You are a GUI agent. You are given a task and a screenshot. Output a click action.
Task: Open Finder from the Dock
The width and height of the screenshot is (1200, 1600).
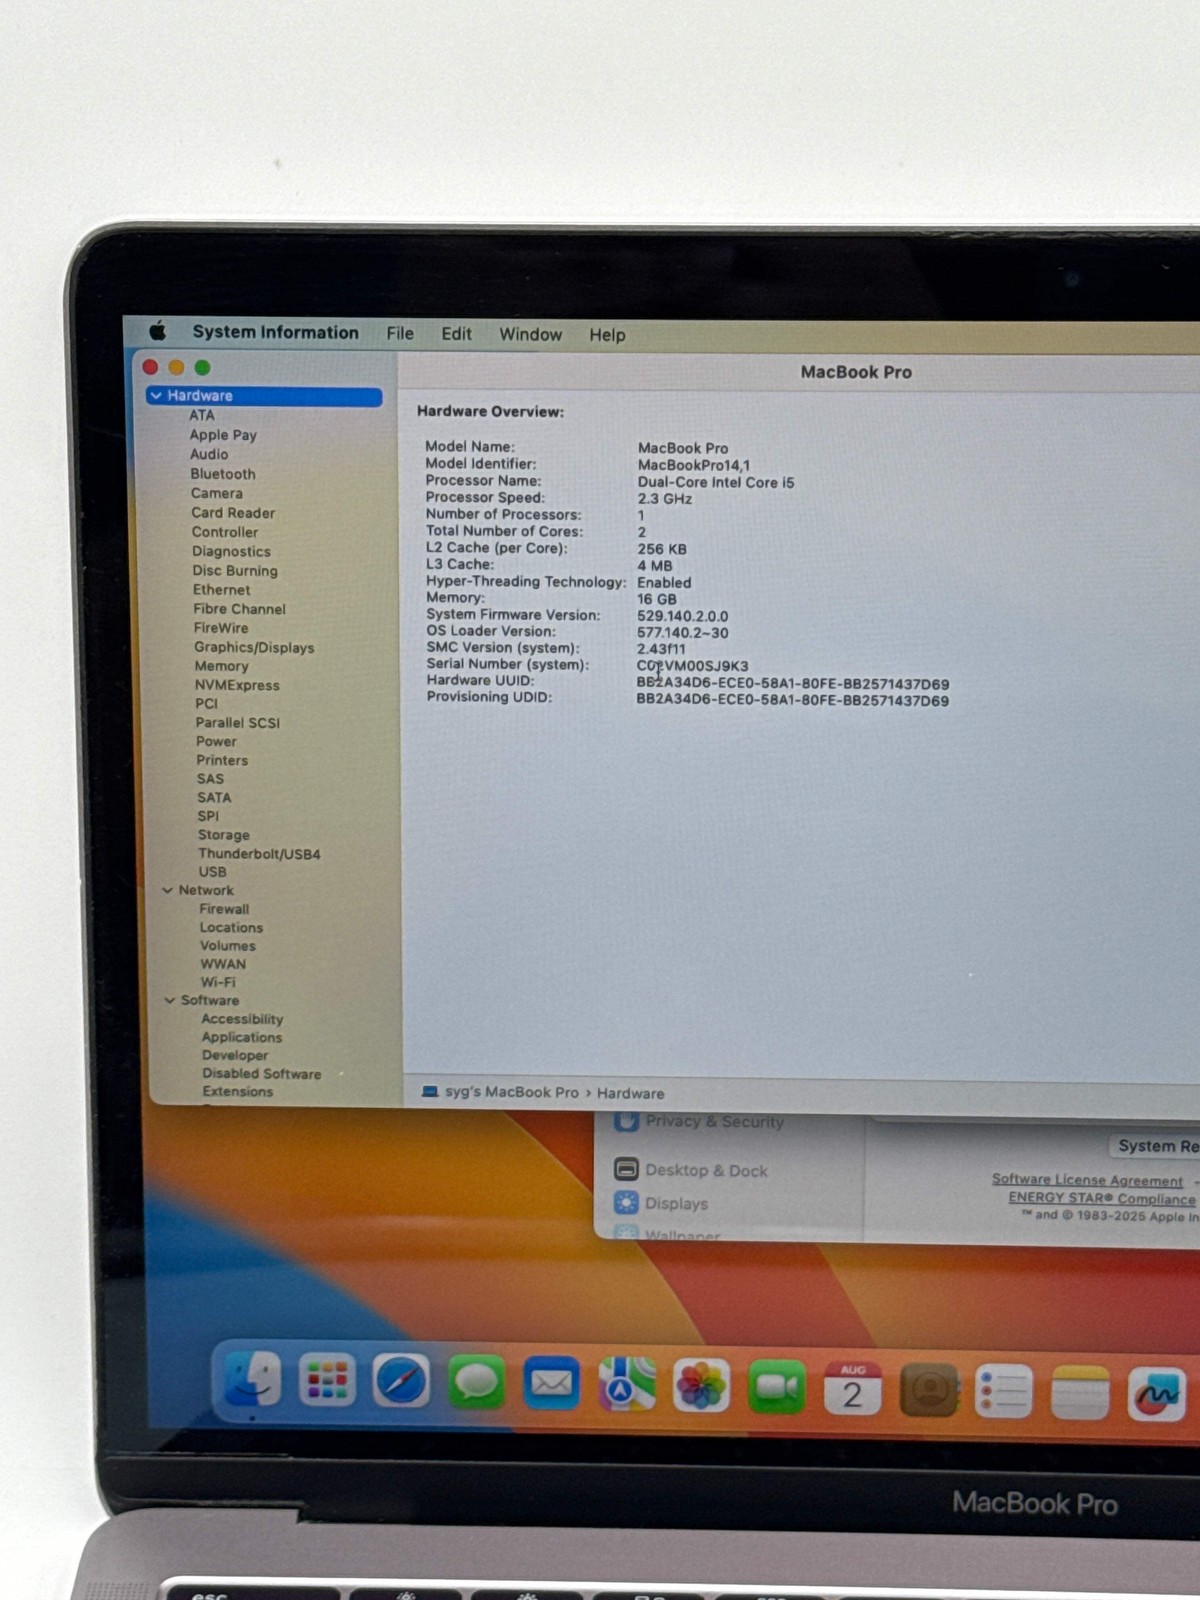pos(252,1380)
